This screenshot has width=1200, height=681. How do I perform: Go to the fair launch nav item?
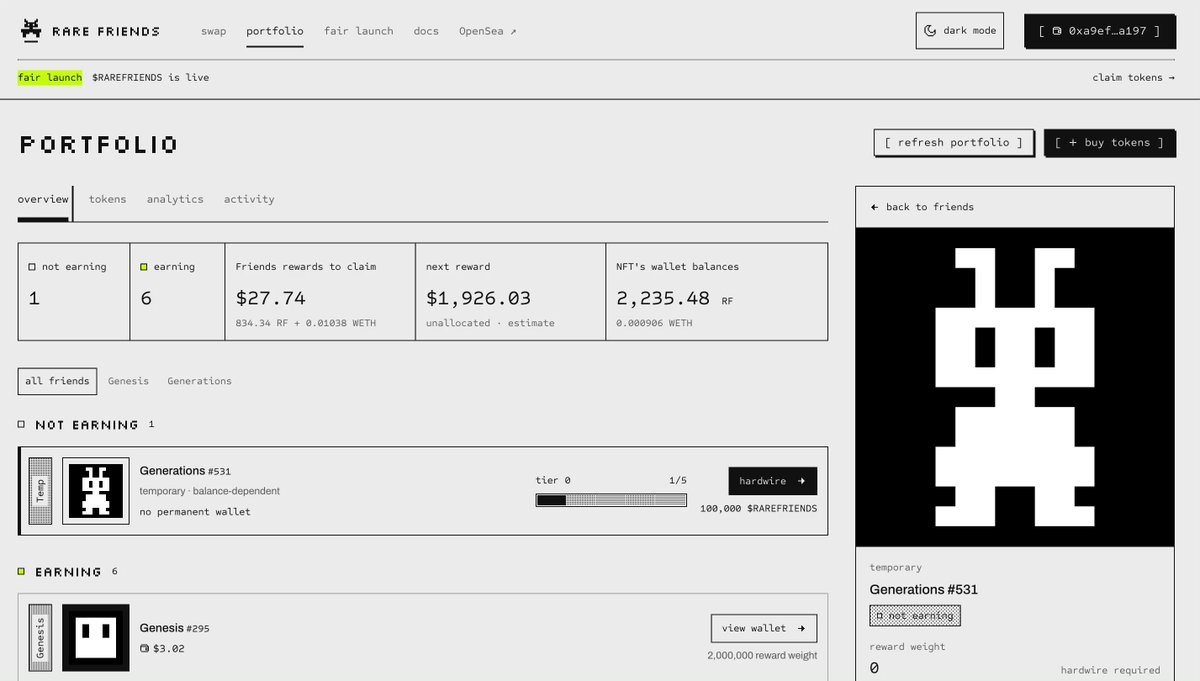coord(358,31)
